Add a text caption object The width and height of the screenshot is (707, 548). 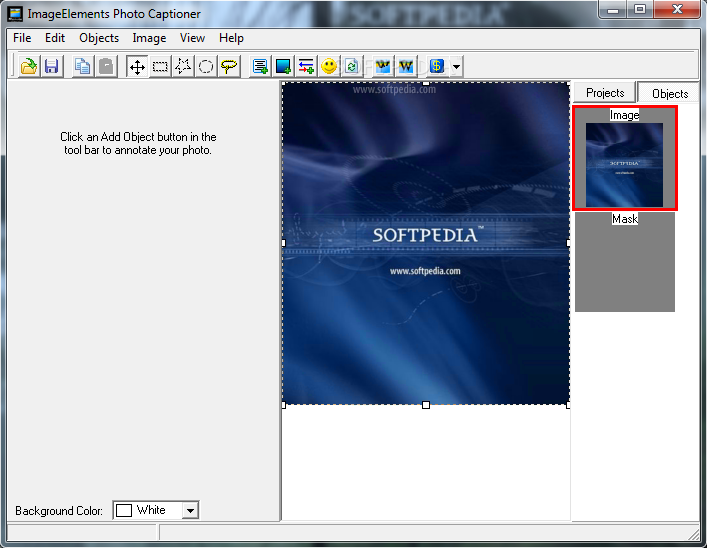point(260,67)
